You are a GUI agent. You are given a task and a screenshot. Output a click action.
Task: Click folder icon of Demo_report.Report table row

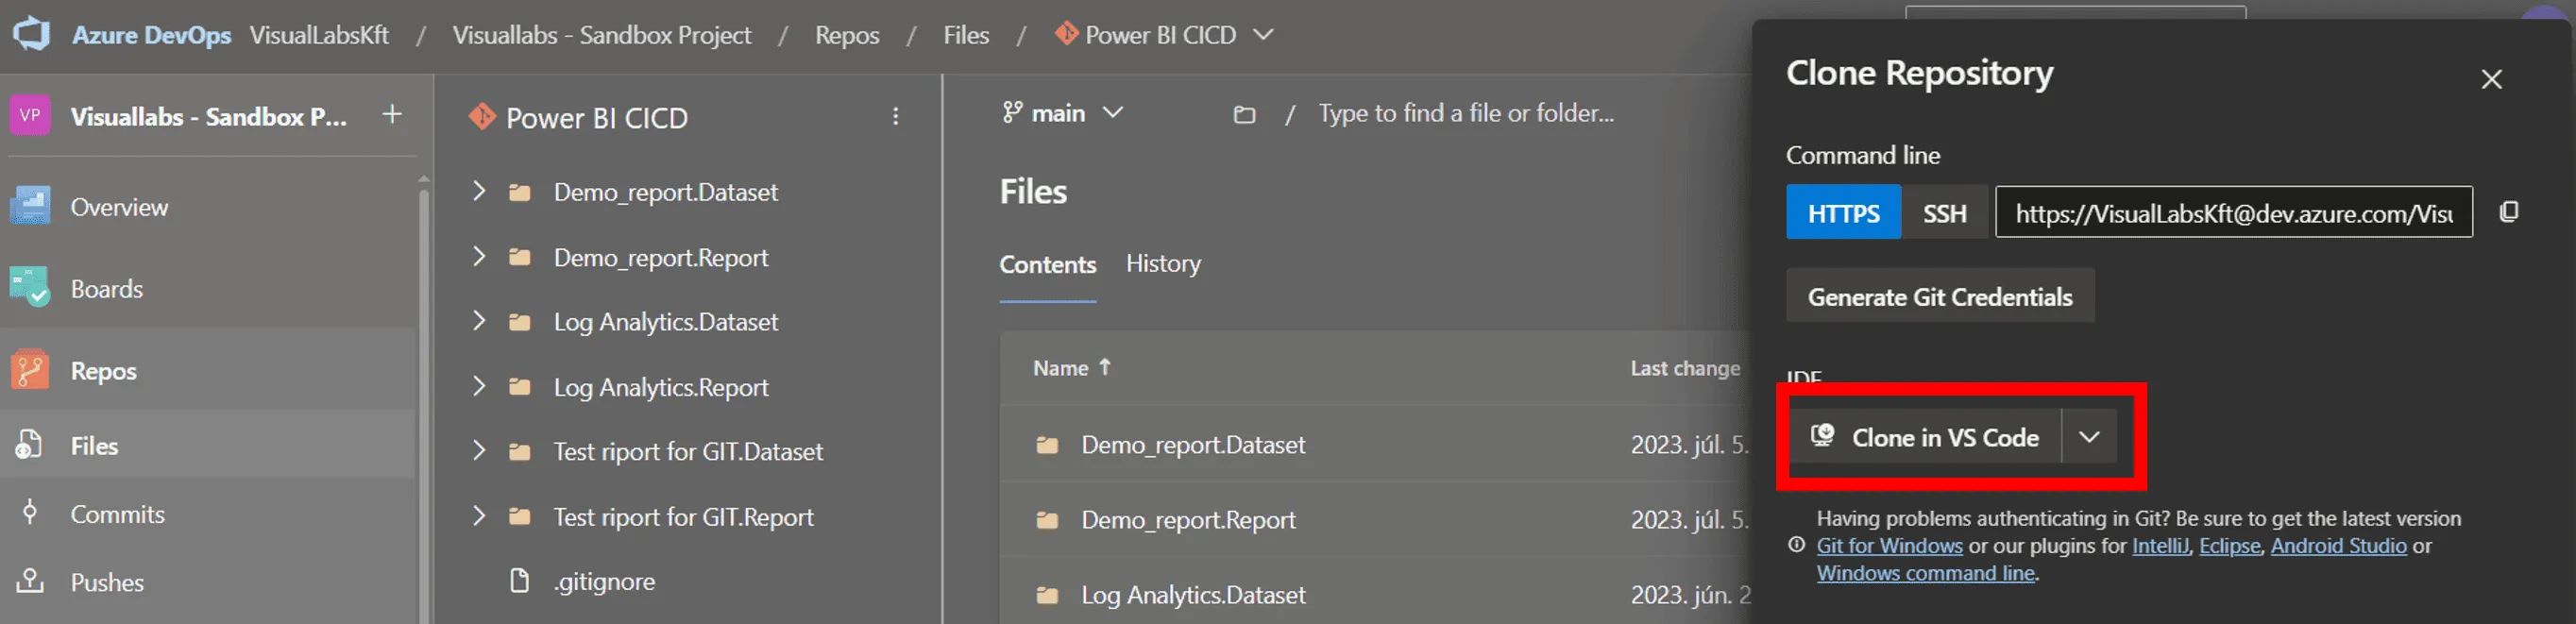(x=1047, y=520)
